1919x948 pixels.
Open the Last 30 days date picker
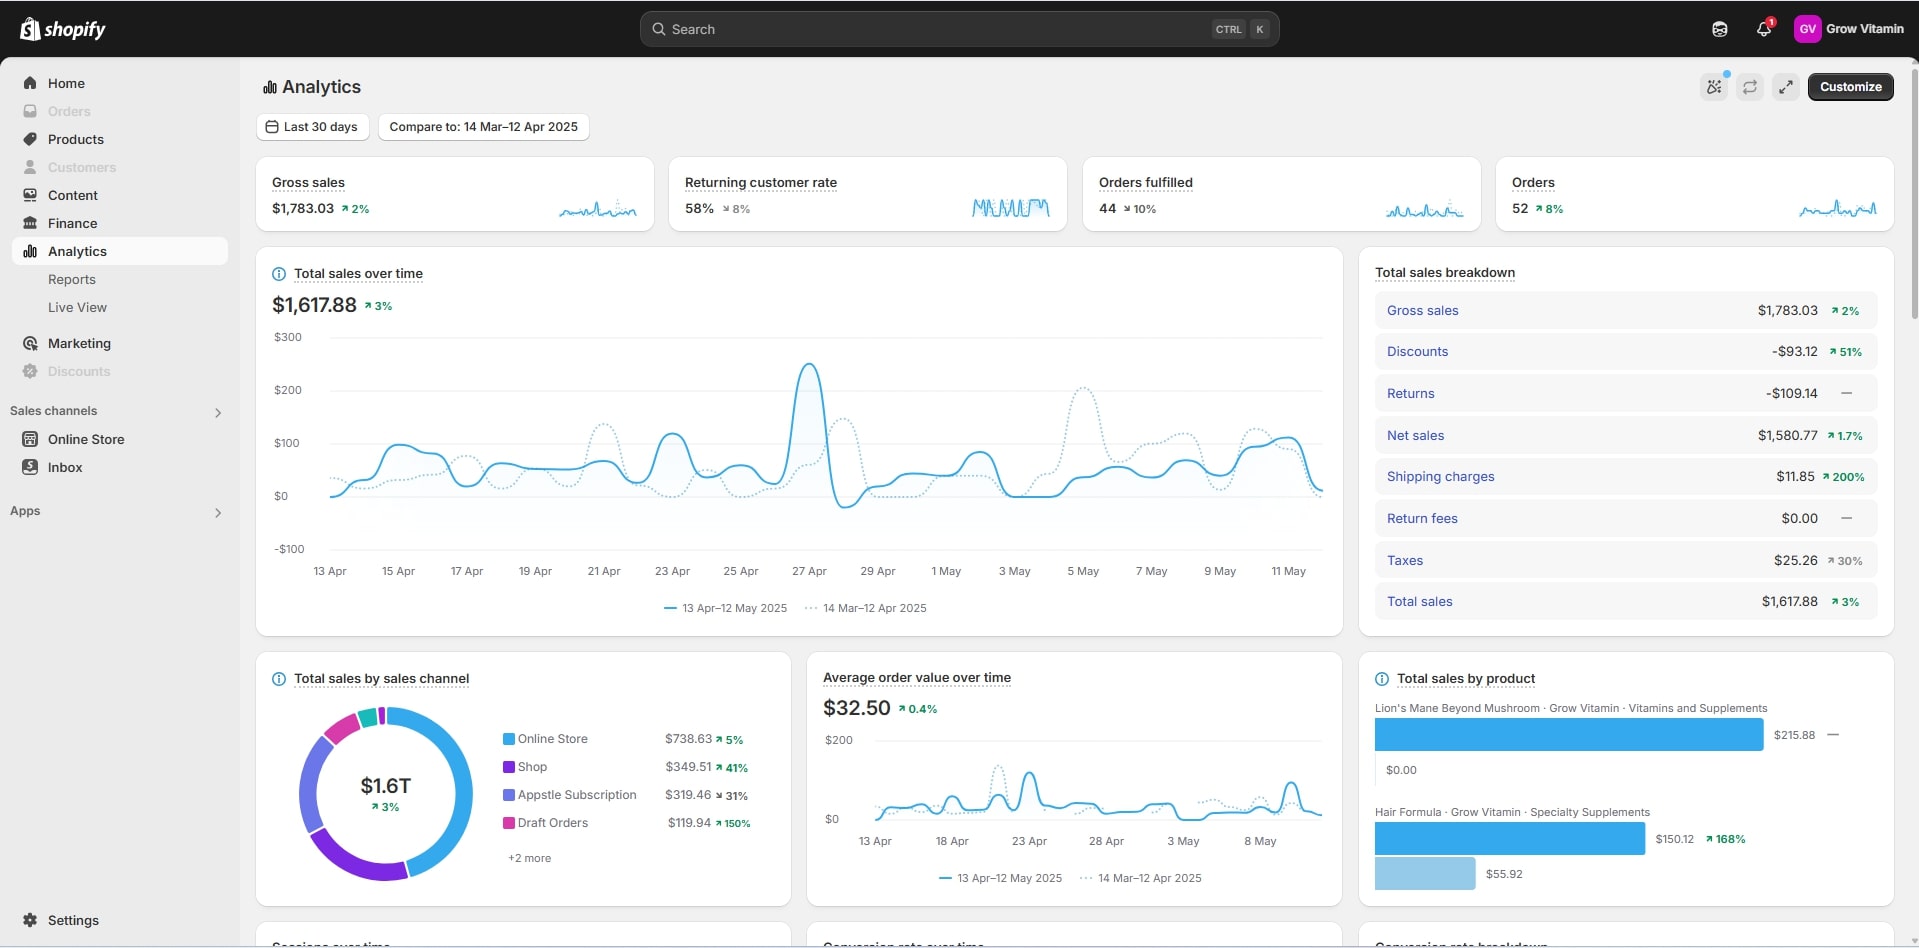point(312,127)
